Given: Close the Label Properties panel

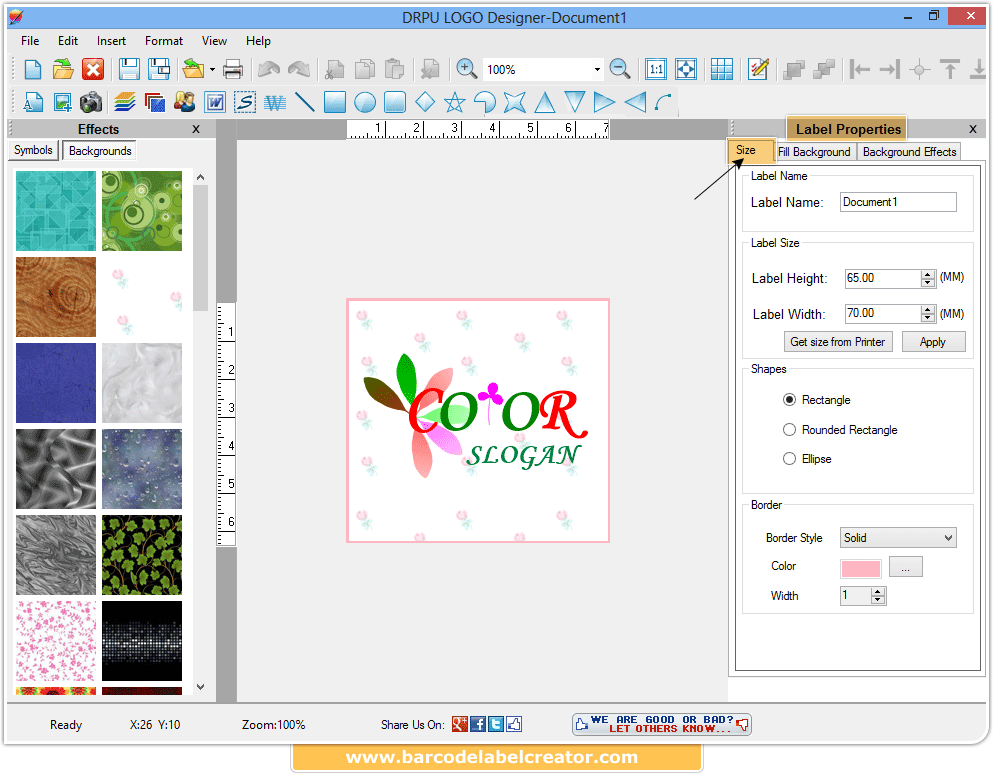Looking at the screenshot, I should 973,129.
